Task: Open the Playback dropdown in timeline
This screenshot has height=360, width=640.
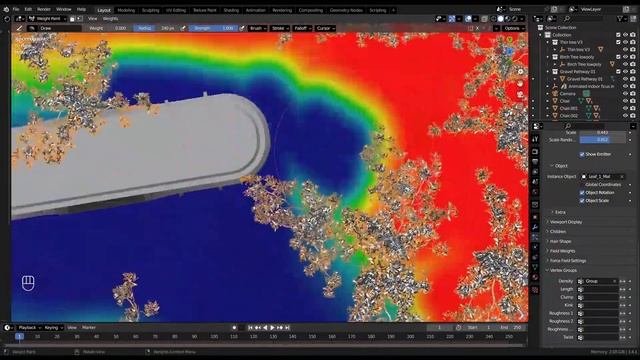Action: click(x=29, y=328)
